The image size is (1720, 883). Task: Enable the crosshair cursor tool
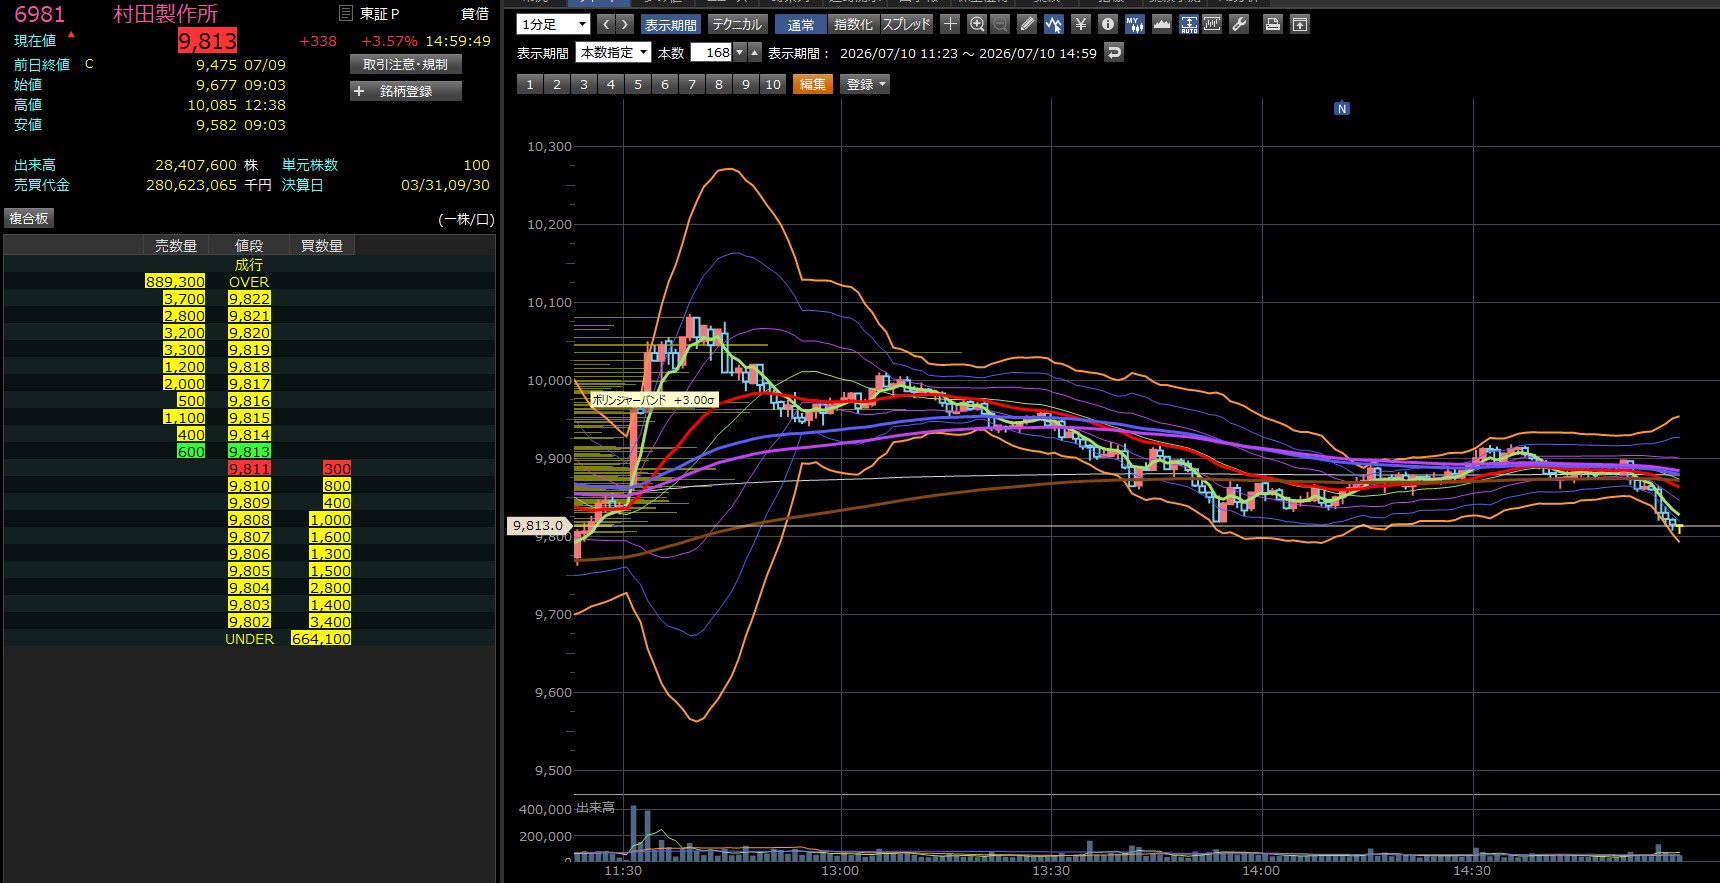point(950,24)
